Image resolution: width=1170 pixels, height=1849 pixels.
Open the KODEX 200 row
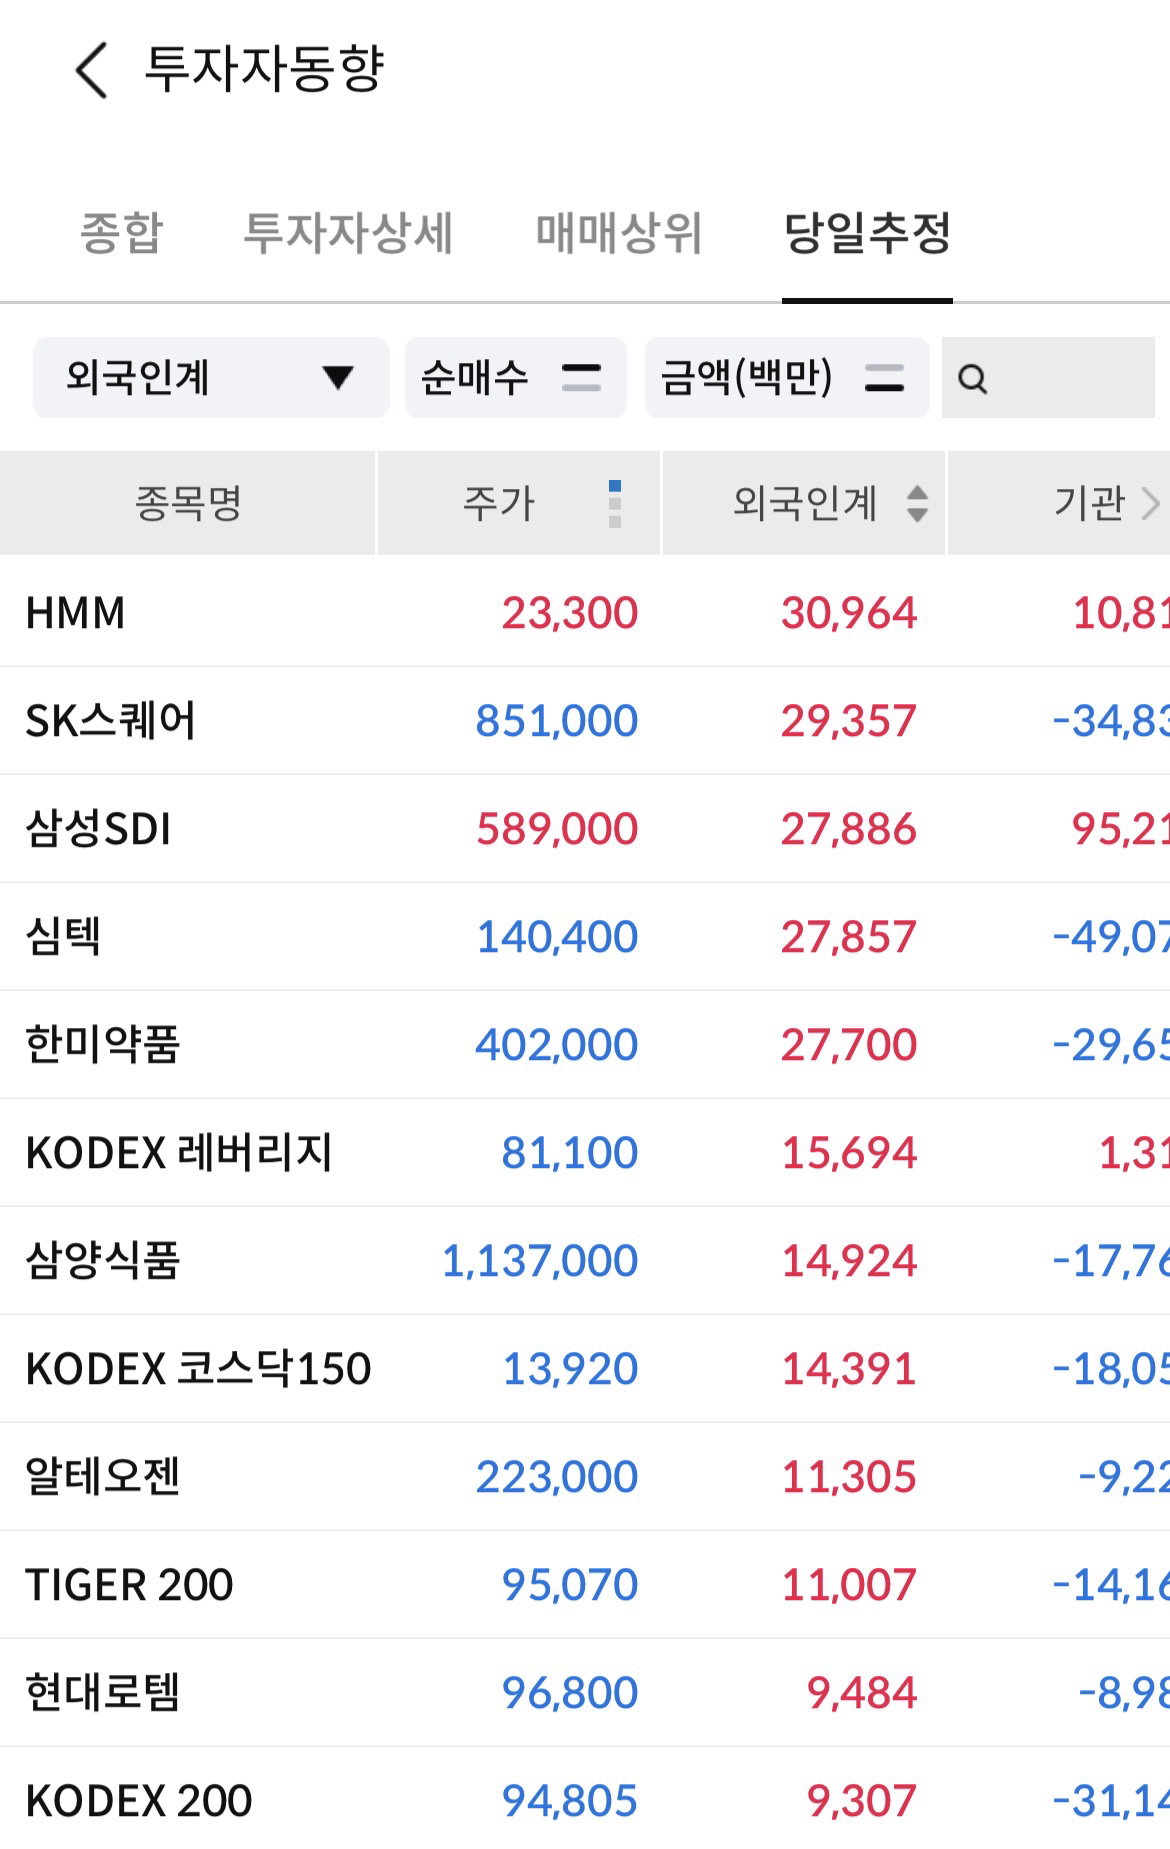coord(585,1800)
